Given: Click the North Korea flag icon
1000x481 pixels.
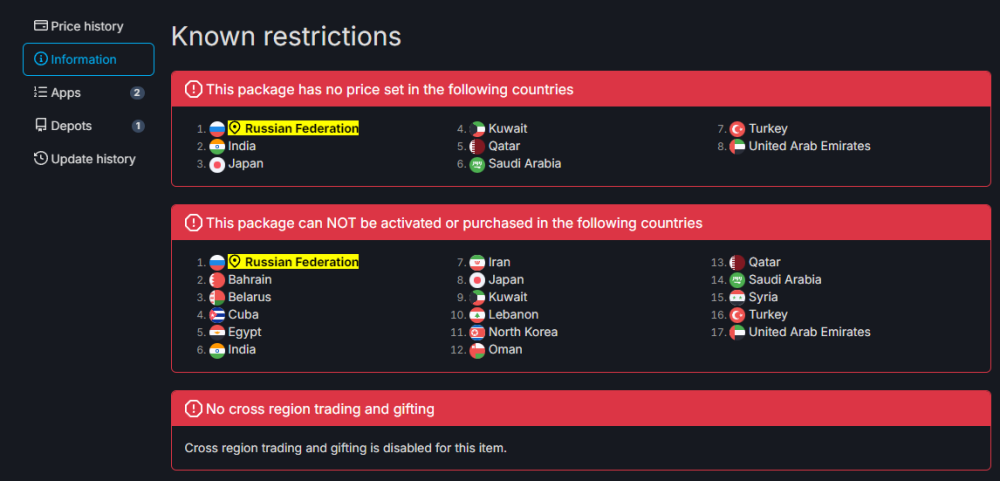Looking at the screenshot, I should click(477, 332).
